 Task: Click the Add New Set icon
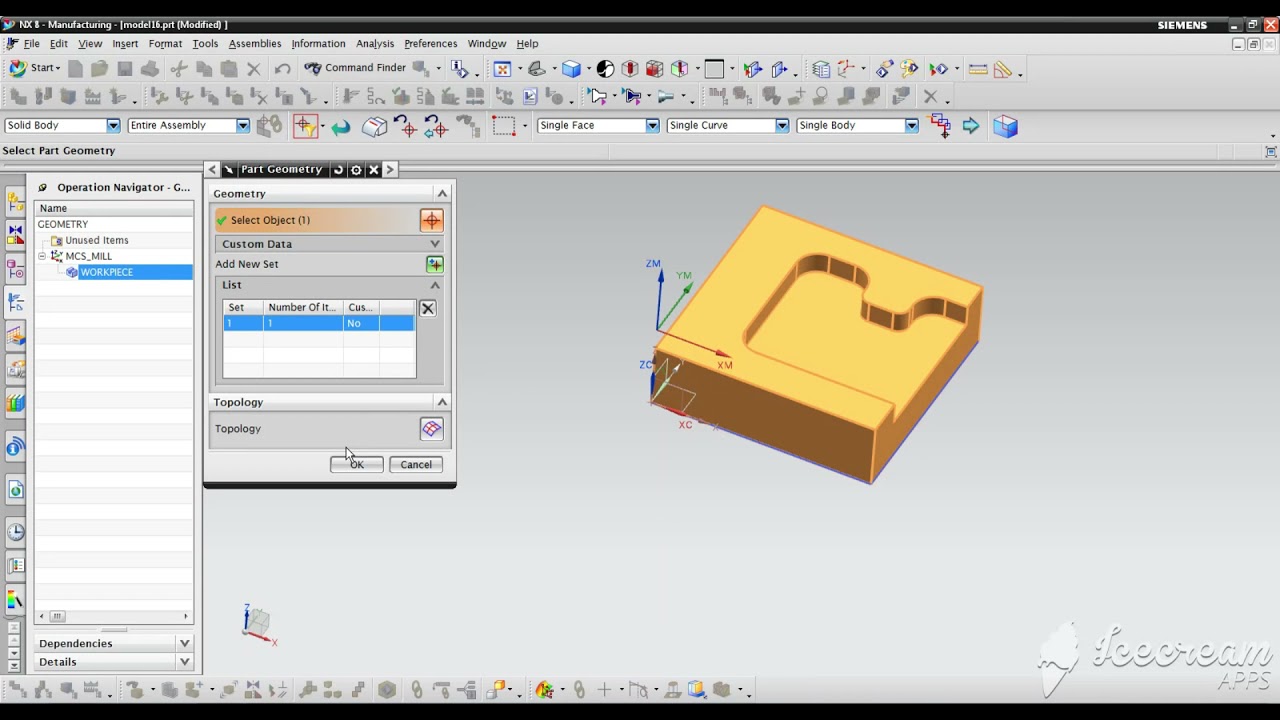tap(434, 264)
